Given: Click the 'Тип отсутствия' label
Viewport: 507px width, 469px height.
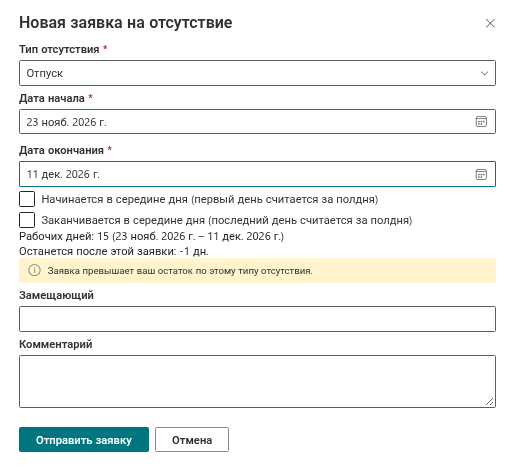Looking at the screenshot, I should pos(59,49).
